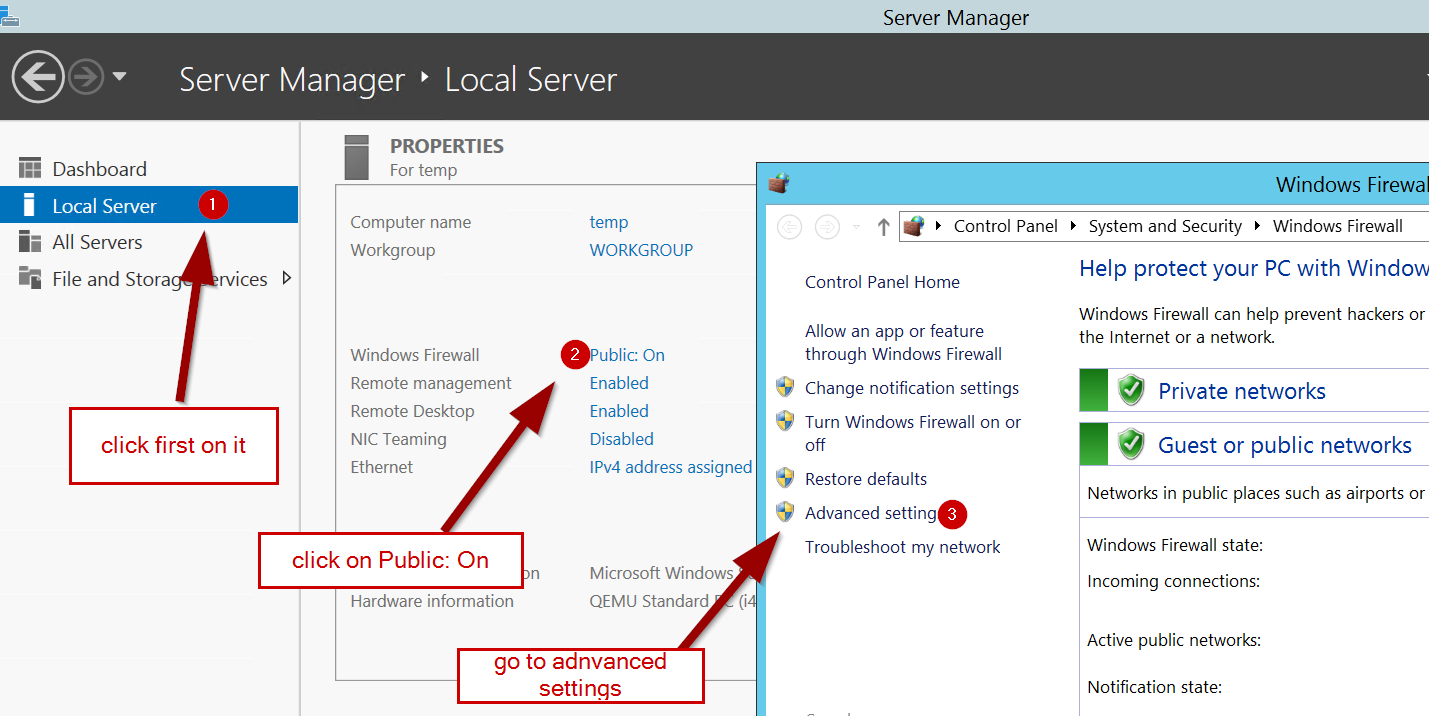Viewport: 1429px width, 716px height.
Task: Open Change notification settings link
Action: click(x=912, y=388)
